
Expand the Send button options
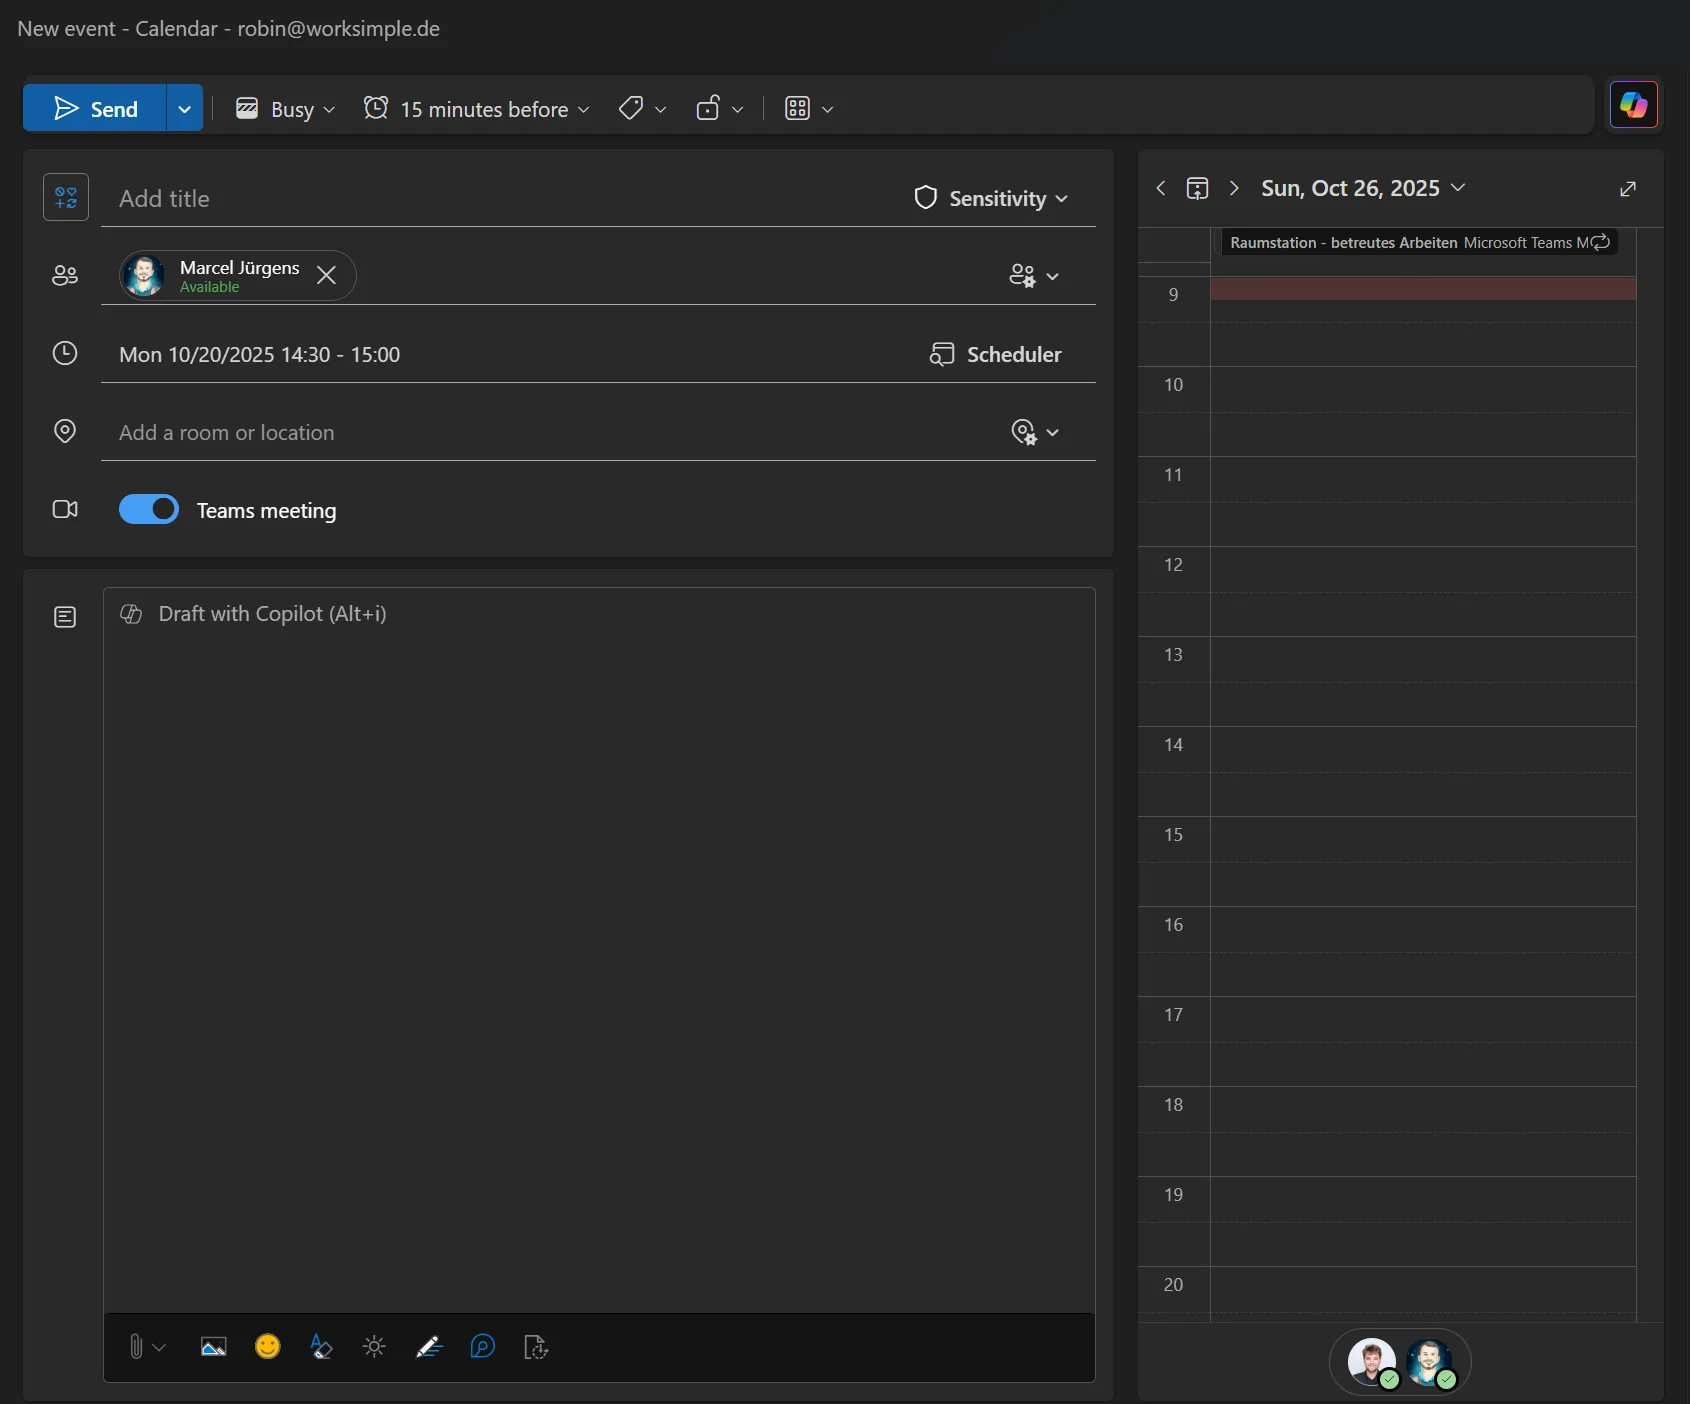tap(184, 107)
